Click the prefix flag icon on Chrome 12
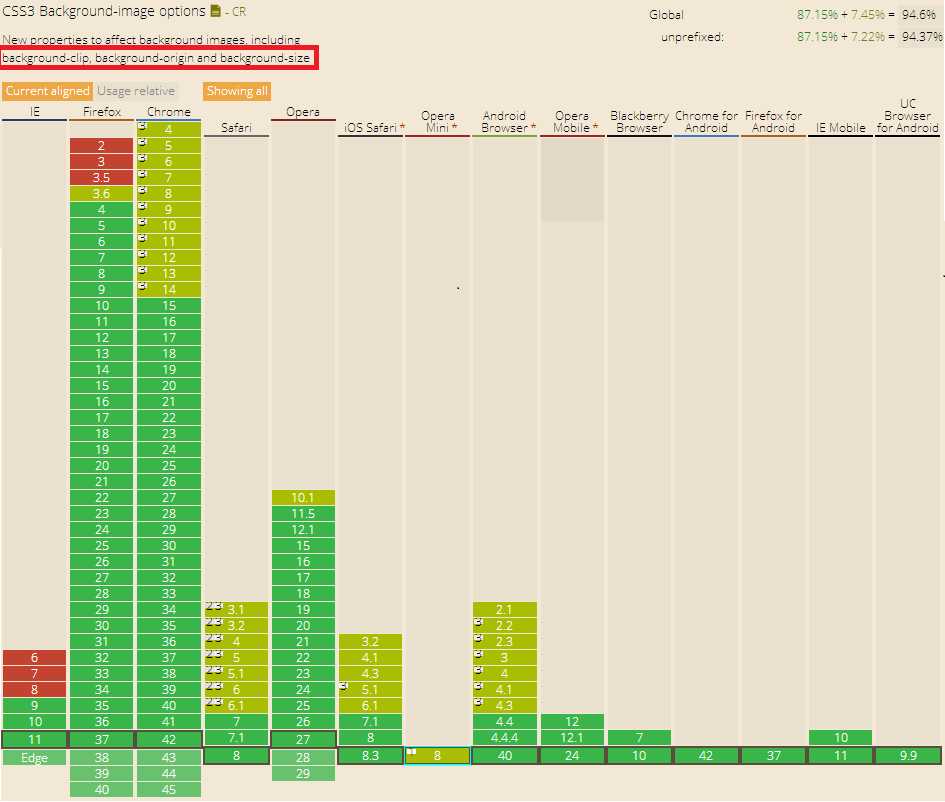The image size is (945, 802). (x=143, y=254)
